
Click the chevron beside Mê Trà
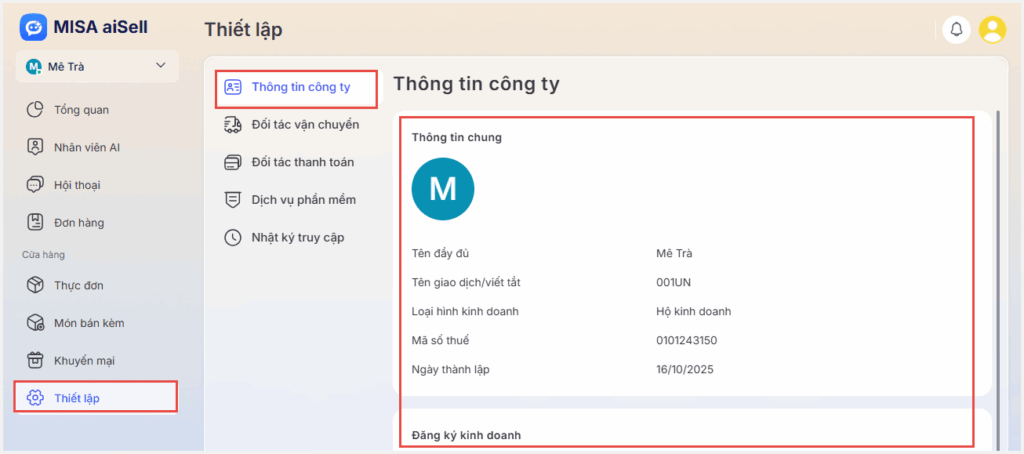pyautogui.click(x=161, y=66)
